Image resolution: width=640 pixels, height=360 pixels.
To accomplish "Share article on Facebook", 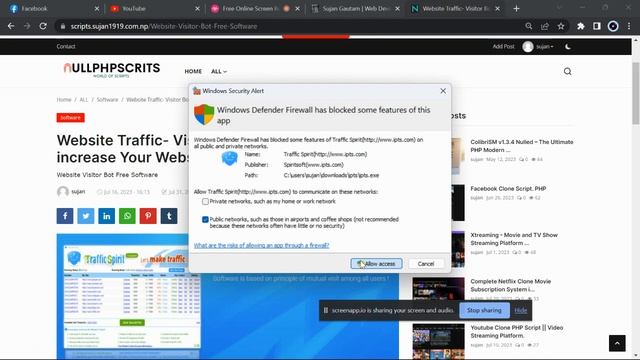I will 65,216.
